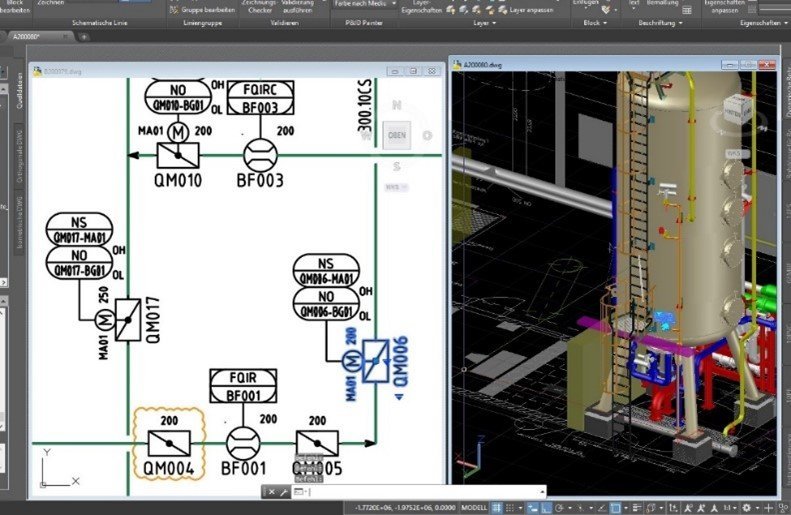Viewport: 791px width, 515px height.
Task: Toggle polar tracking in the status bar
Action: [559, 507]
